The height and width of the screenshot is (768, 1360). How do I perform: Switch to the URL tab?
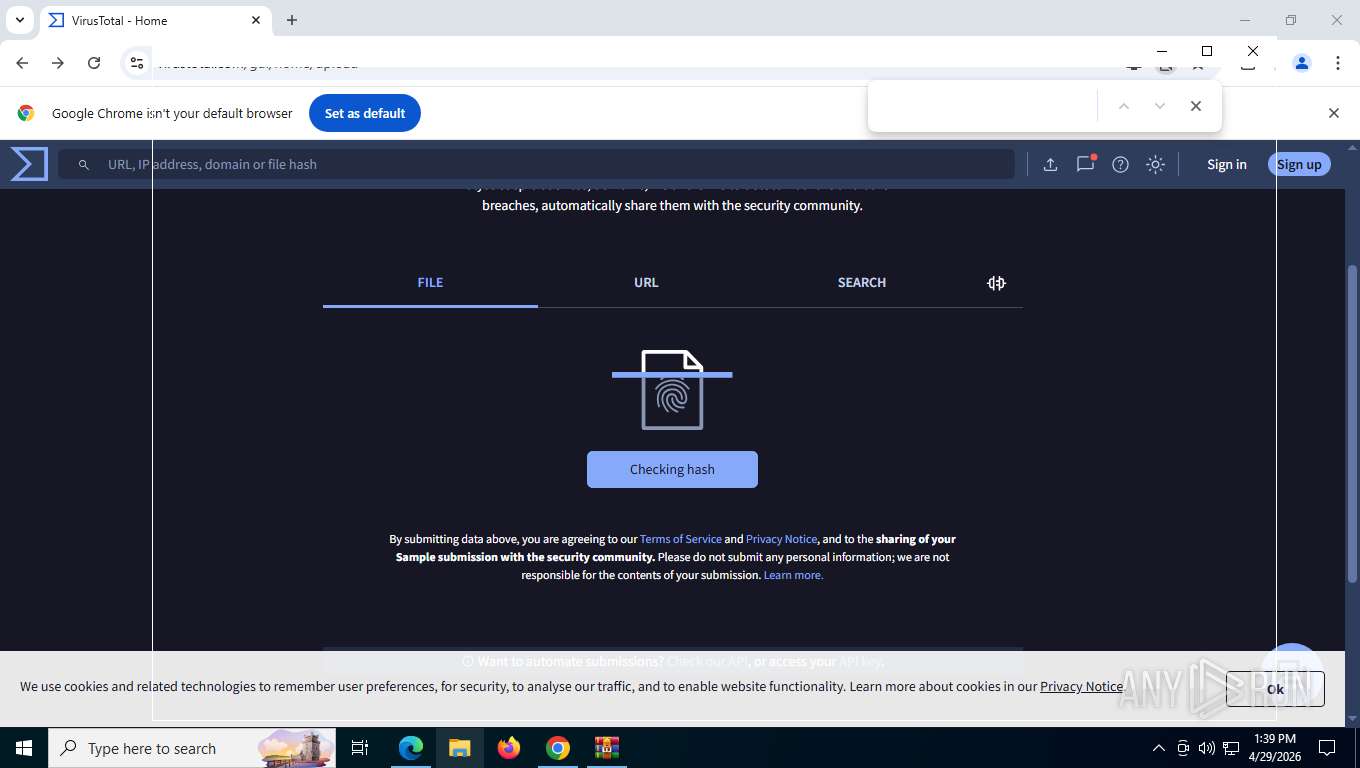click(x=646, y=283)
